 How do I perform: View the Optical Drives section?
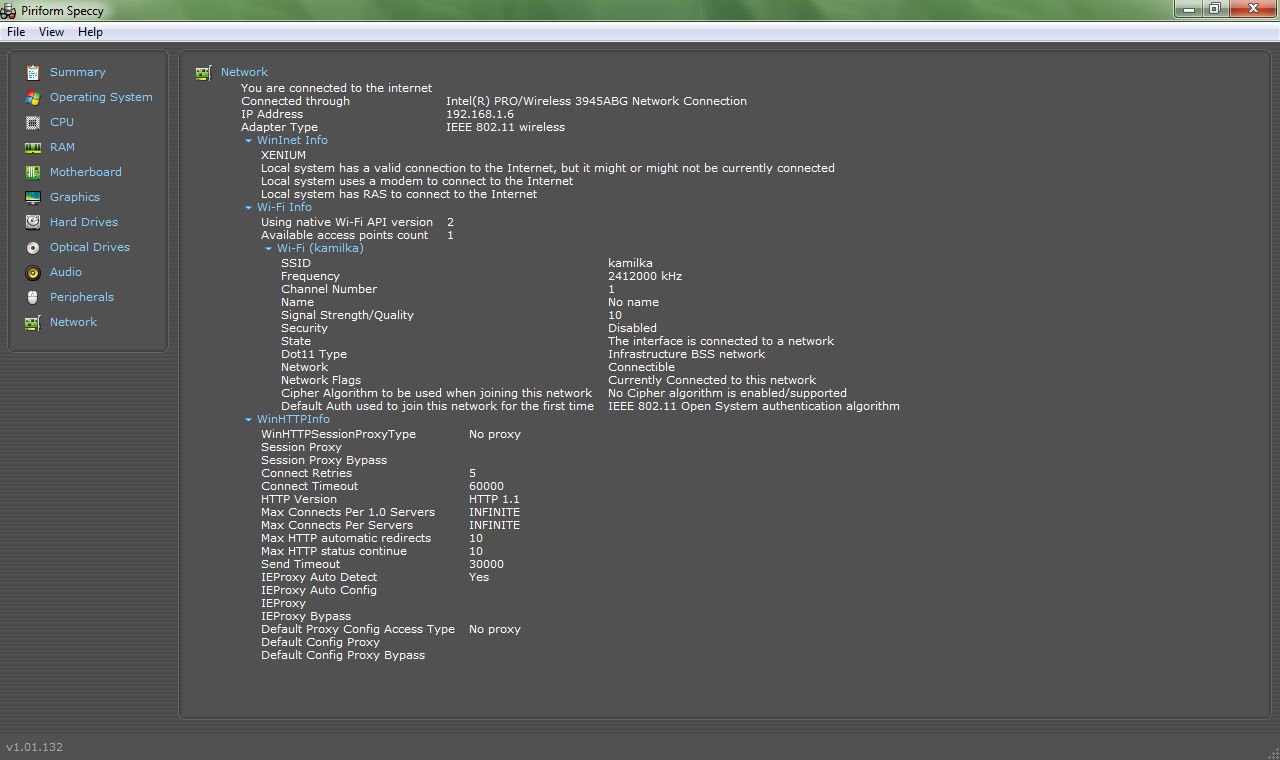coord(90,247)
